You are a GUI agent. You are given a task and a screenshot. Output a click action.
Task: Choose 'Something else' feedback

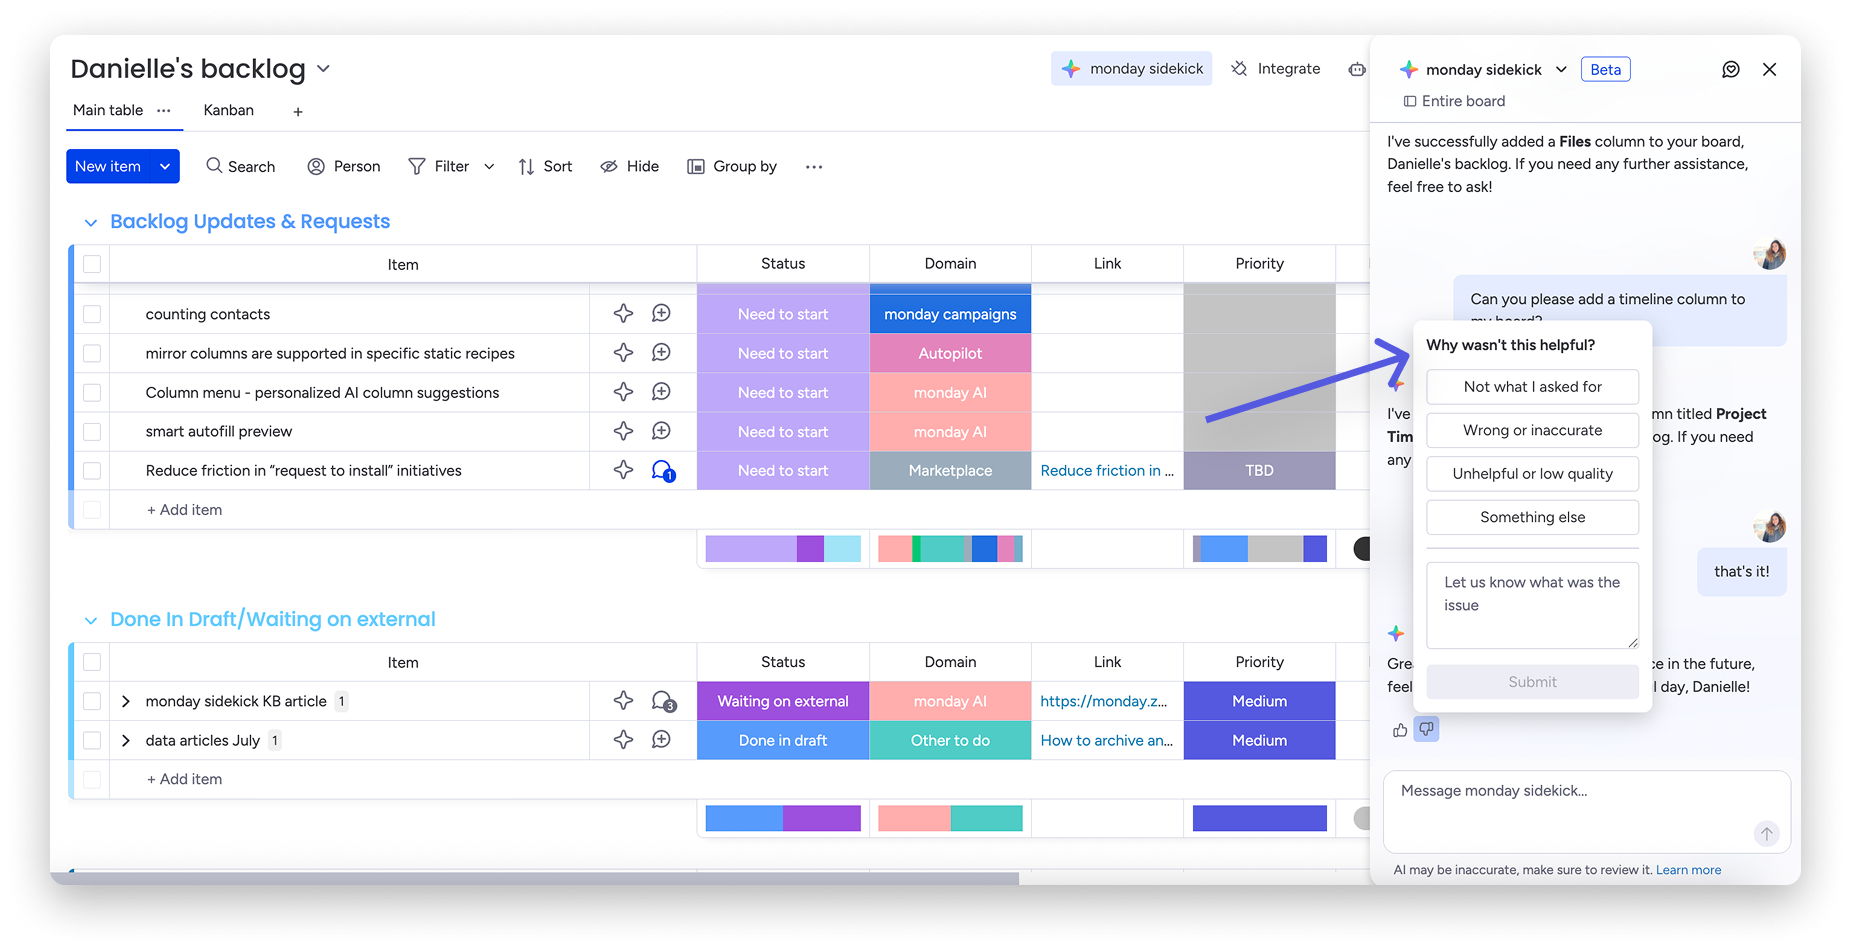tap(1532, 517)
